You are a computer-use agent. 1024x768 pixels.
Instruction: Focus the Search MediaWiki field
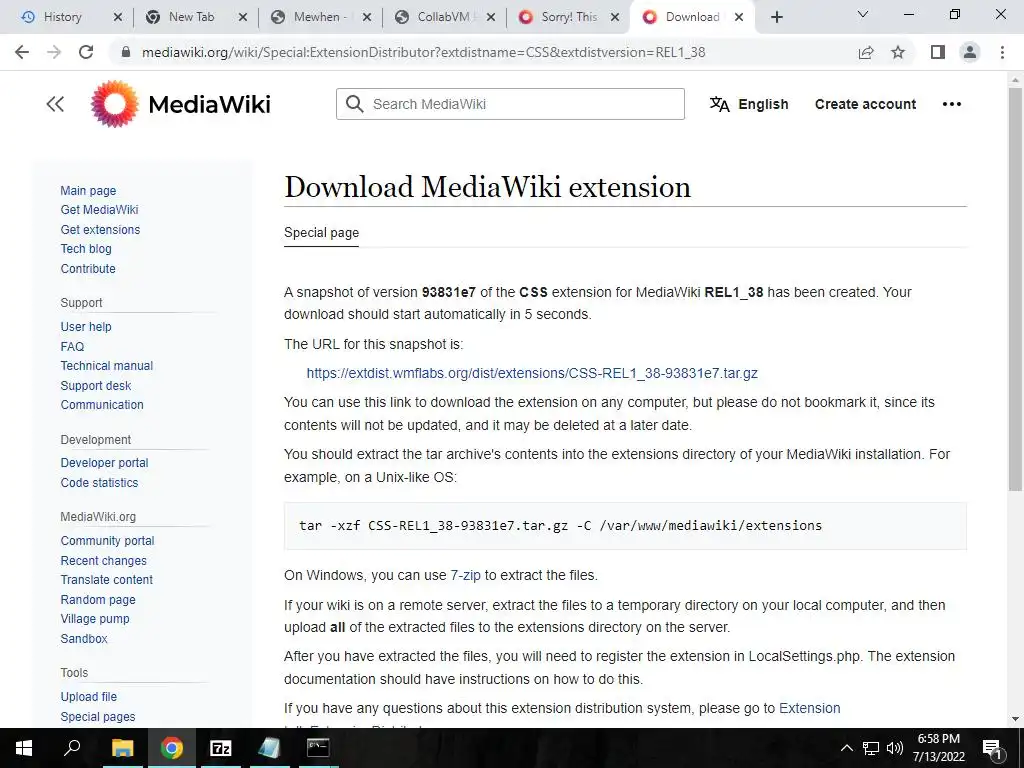click(x=510, y=104)
